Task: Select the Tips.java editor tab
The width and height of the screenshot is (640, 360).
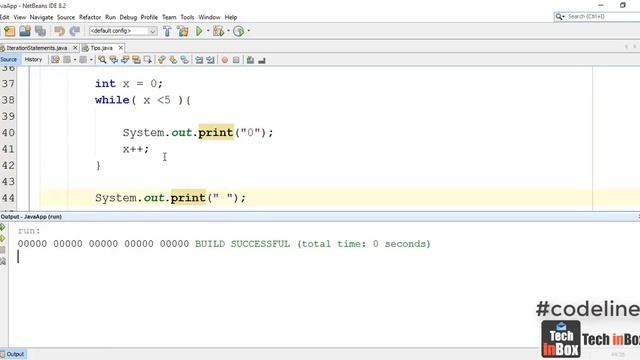Action: click(100, 48)
